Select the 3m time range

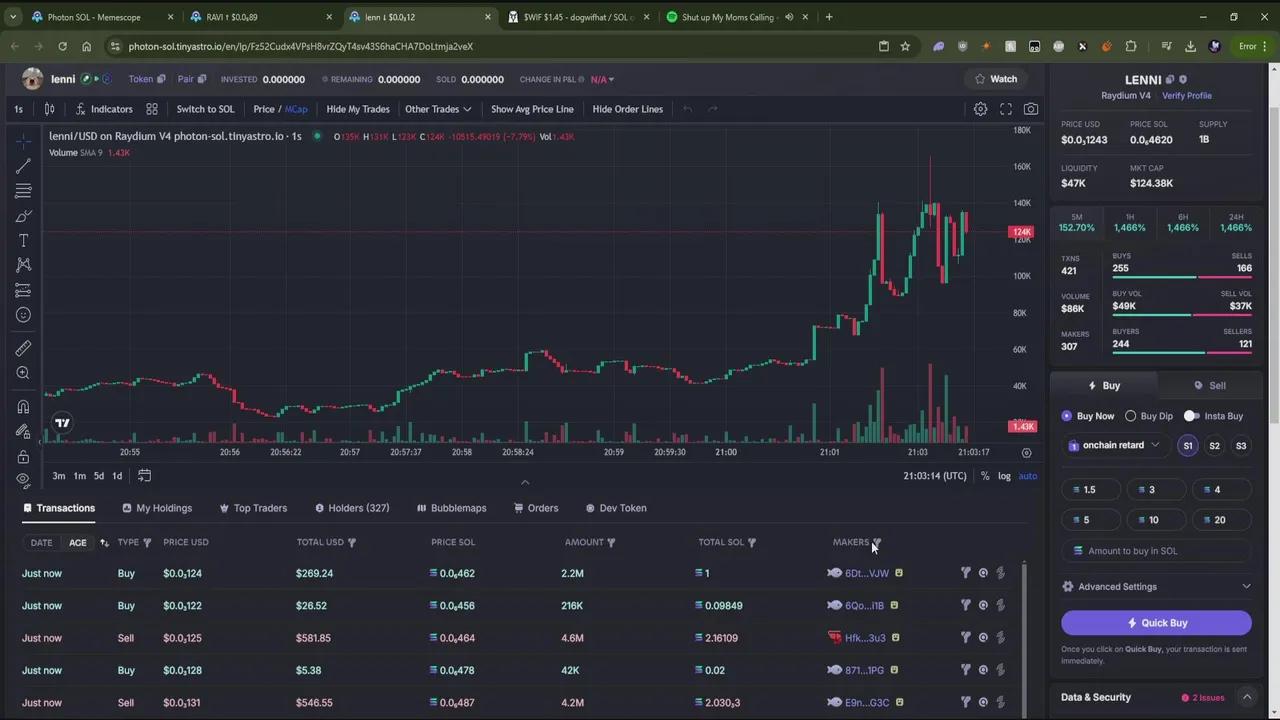59,476
